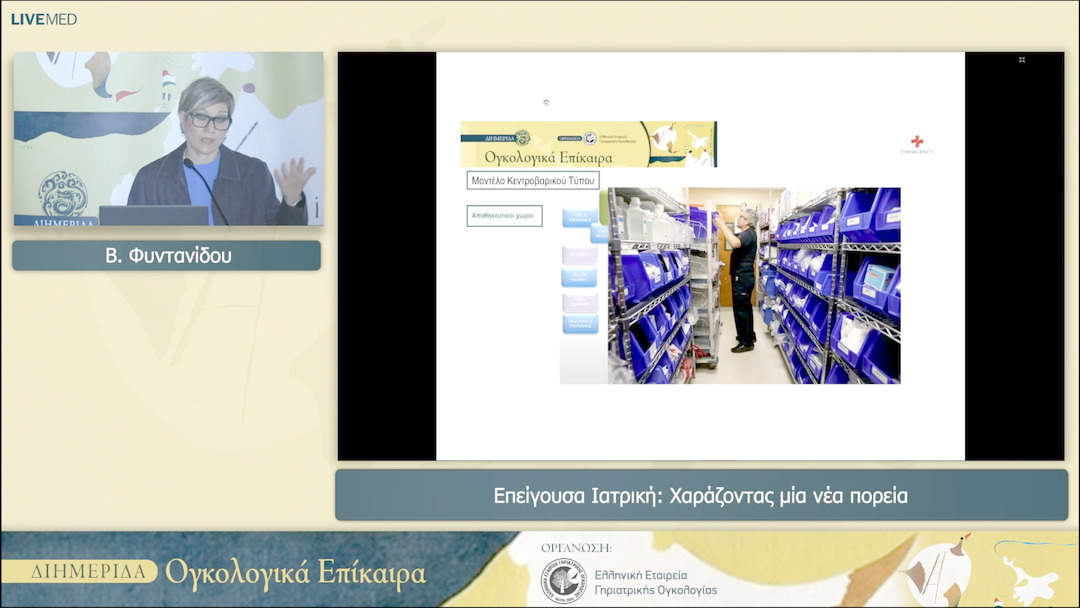Click the LIVEMED logo in the top-left corner

[x=43, y=19]
